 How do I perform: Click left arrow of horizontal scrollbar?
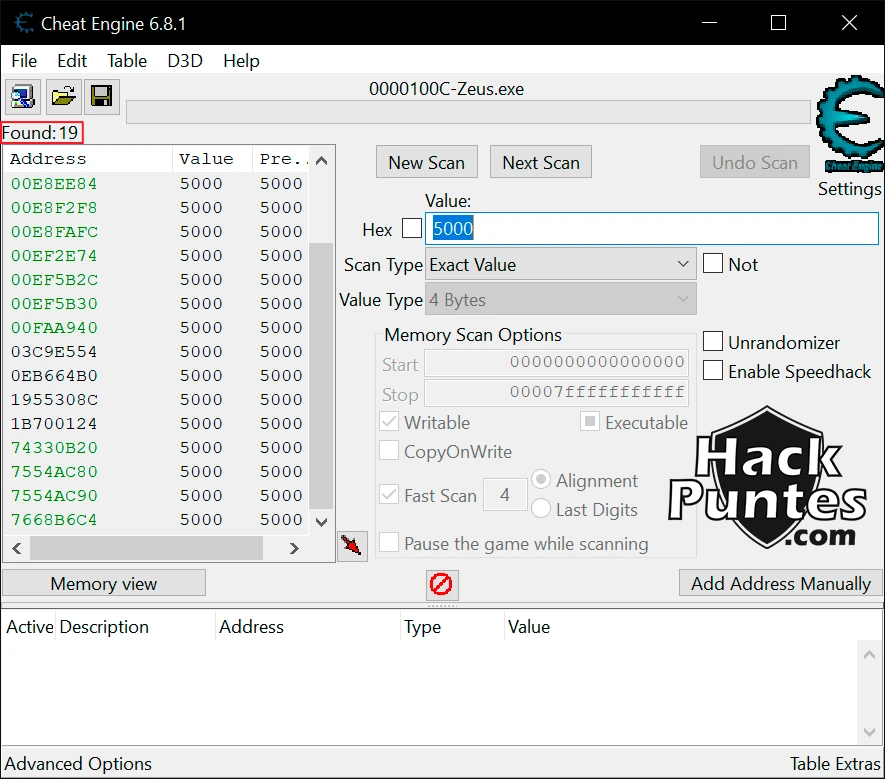point(17,548)
